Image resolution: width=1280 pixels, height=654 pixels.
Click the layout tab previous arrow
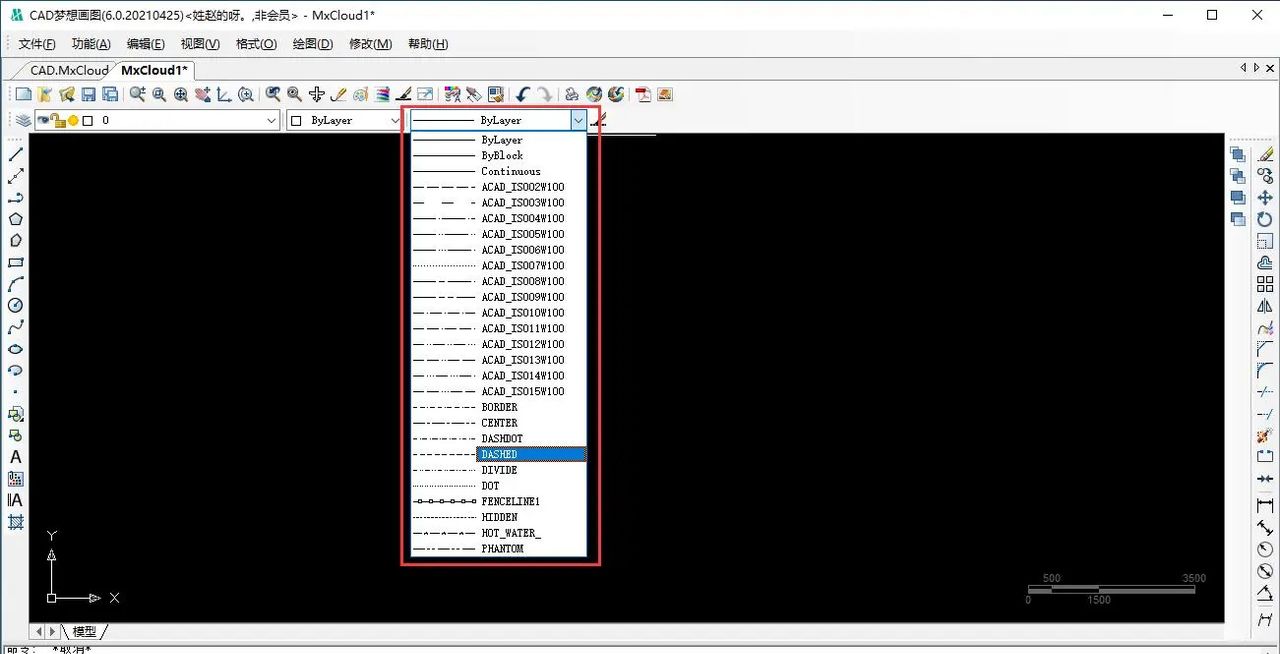tap(39, 632)
